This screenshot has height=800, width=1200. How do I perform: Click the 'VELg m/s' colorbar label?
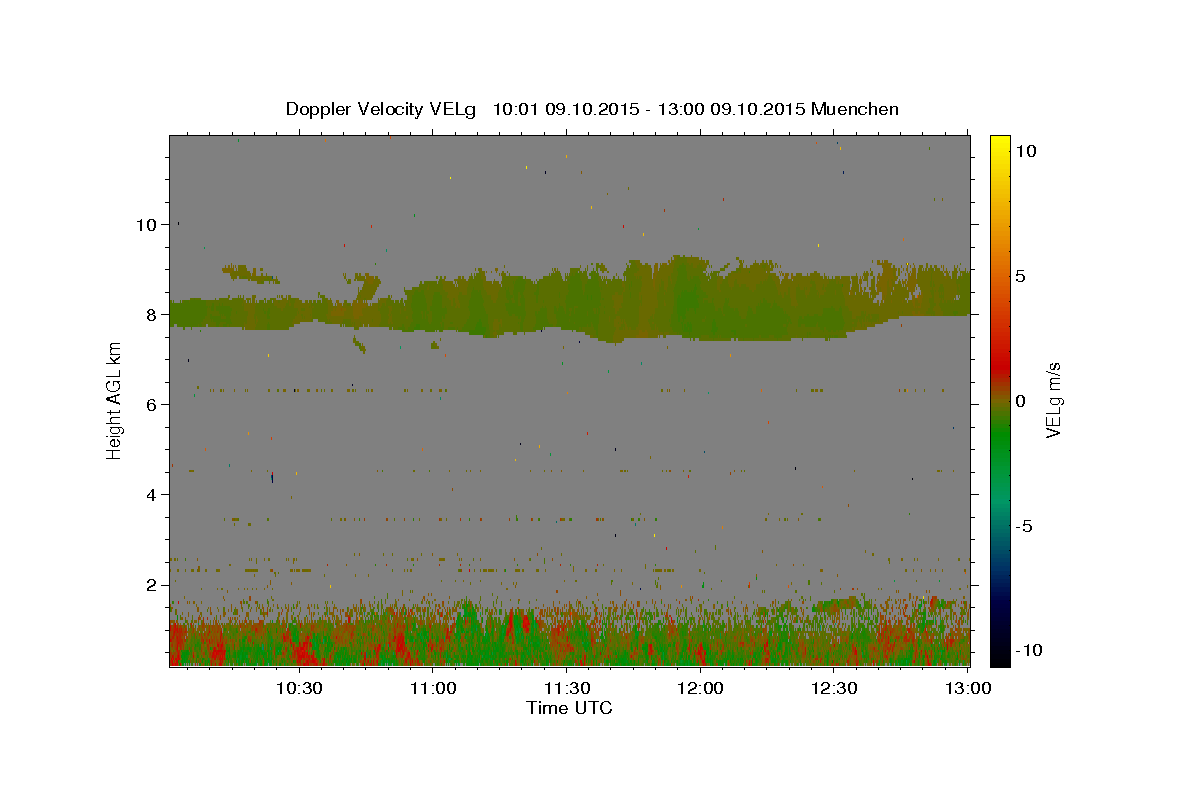pyautogui.click(x=1053, y=401)
